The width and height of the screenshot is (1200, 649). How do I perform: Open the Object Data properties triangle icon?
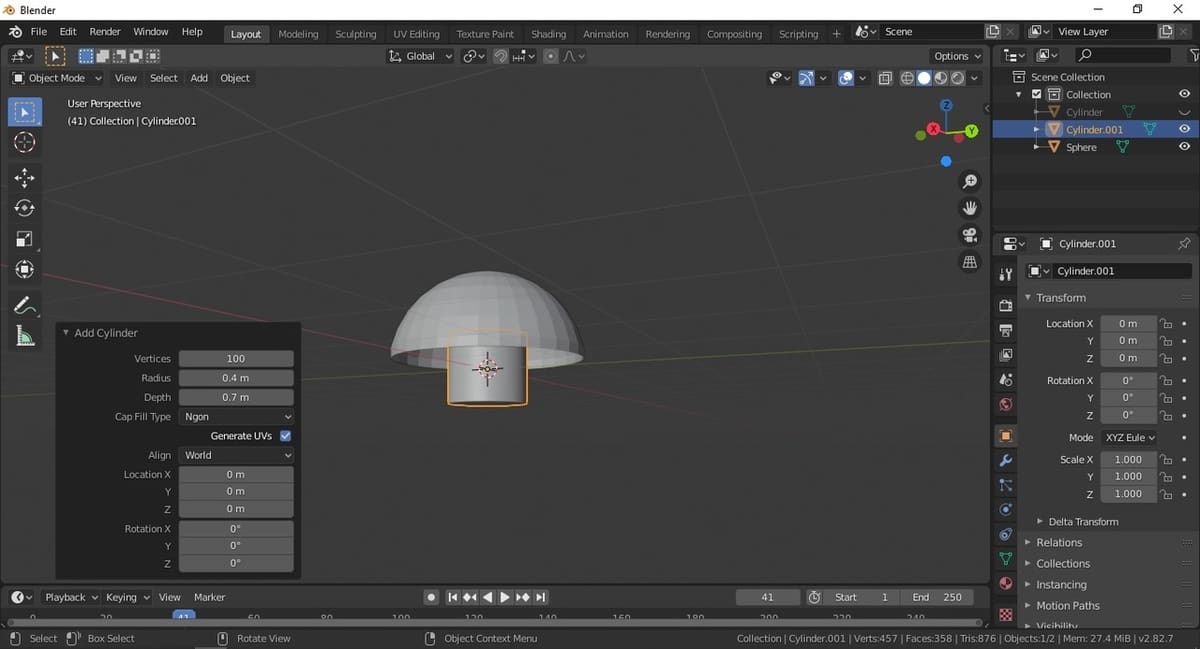(1006, 559)
